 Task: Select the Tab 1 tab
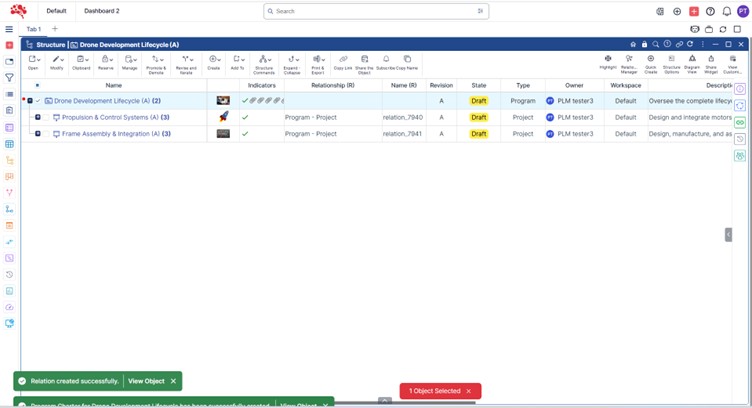pyautogui.click(x=34, y=29)
